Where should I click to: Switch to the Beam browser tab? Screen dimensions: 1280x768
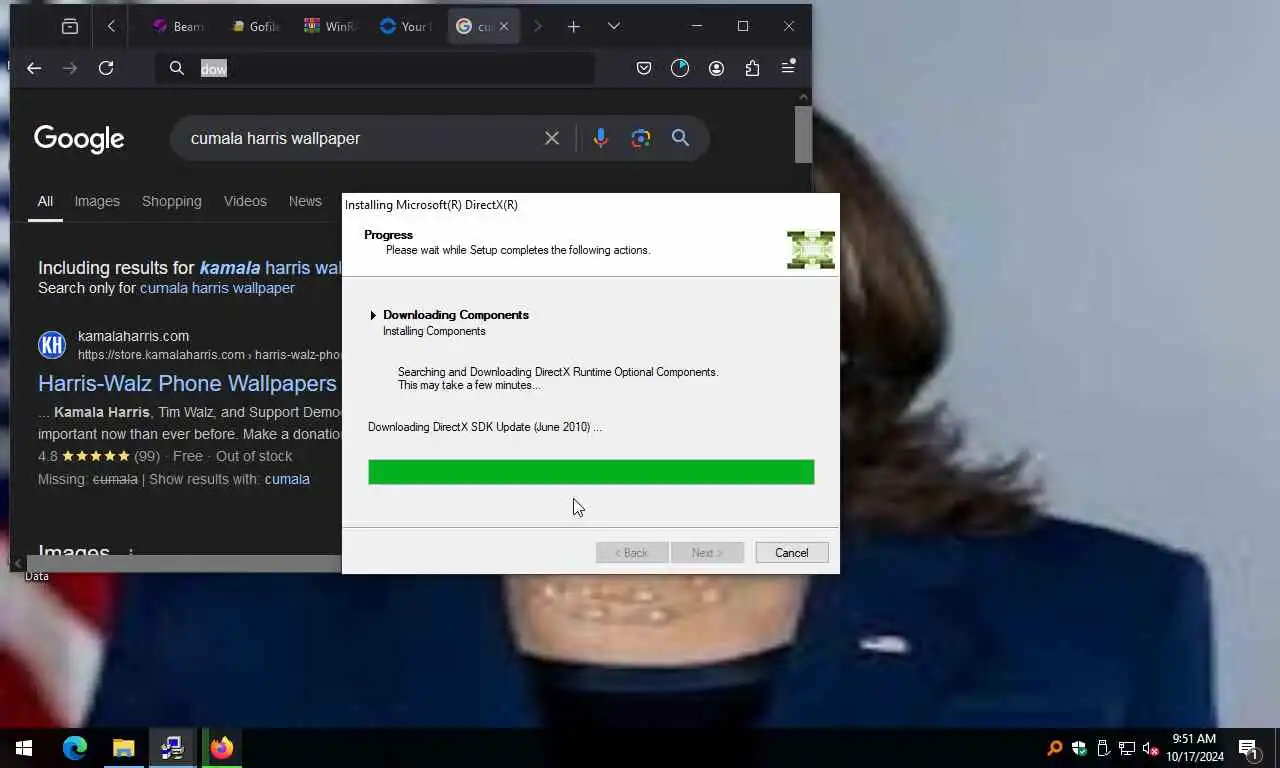[179, 27]
